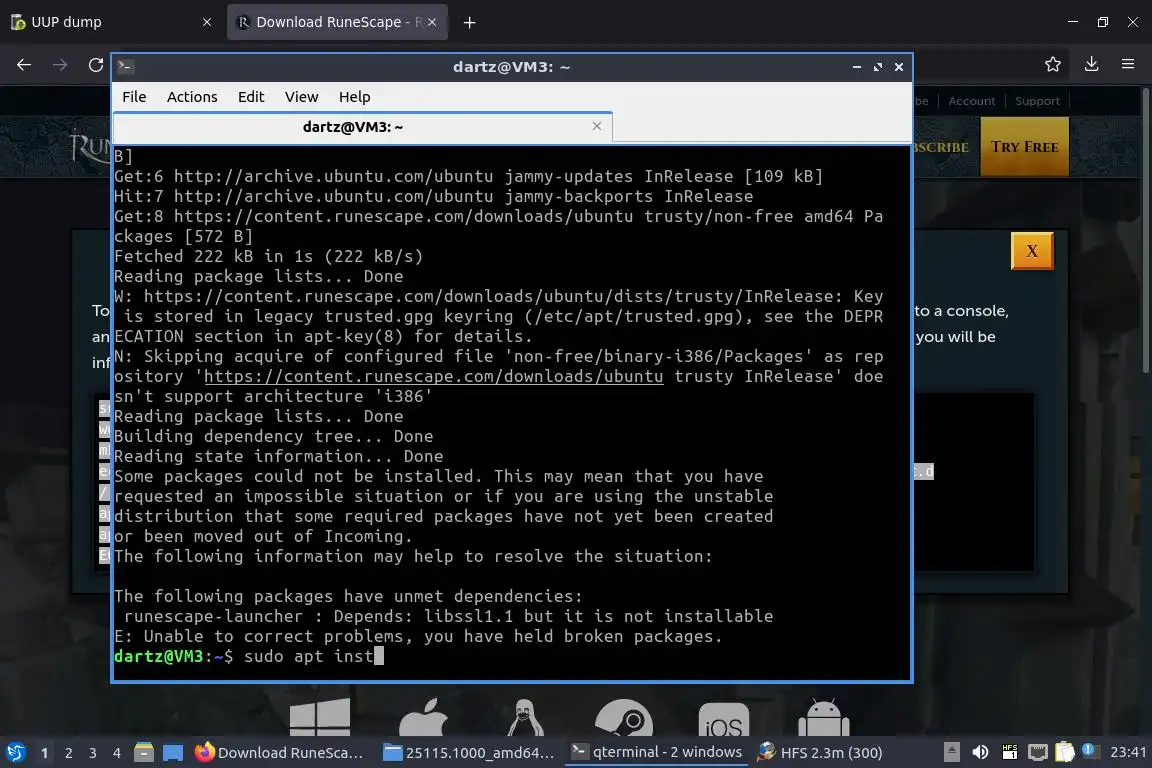
Task: Select the dartz@VM3: ~ terminal tab
Action: 353,126
